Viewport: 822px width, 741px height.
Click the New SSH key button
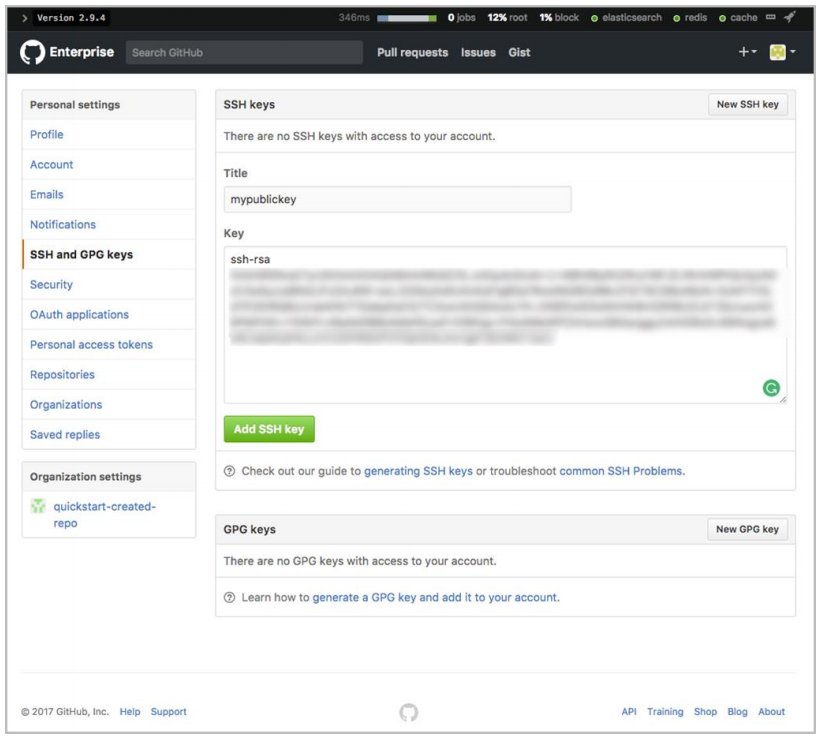tap(748, 104)
